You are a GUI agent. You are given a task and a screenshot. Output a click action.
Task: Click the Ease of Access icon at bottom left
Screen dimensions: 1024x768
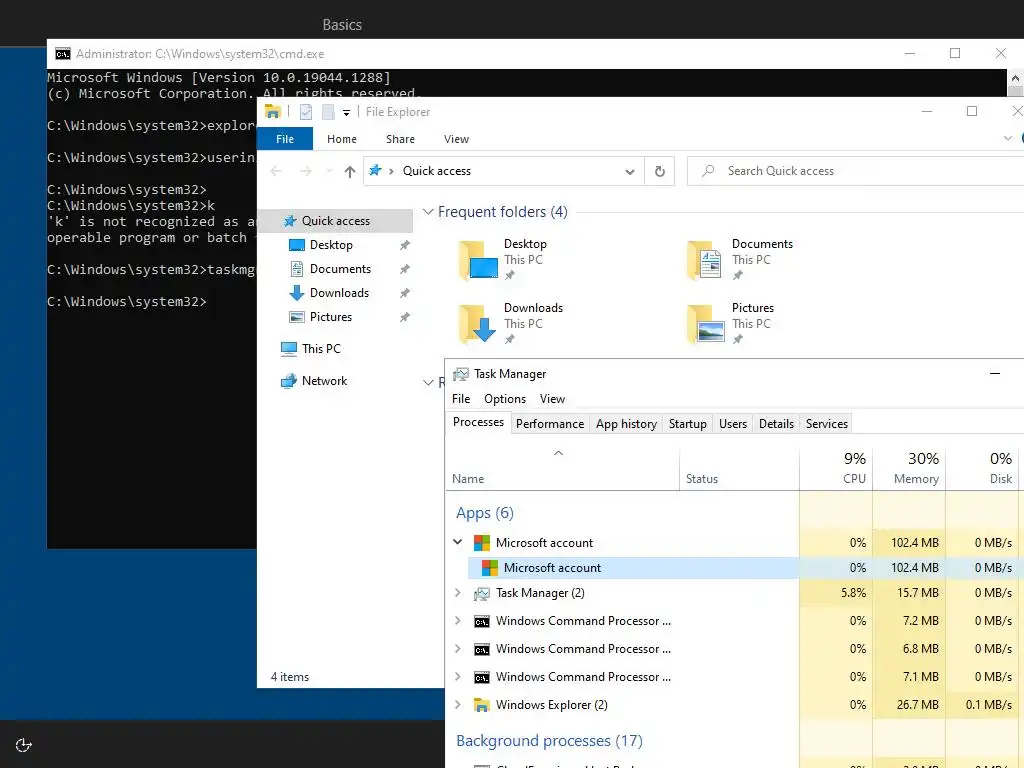pyautogui.click(x=24, y=745)
